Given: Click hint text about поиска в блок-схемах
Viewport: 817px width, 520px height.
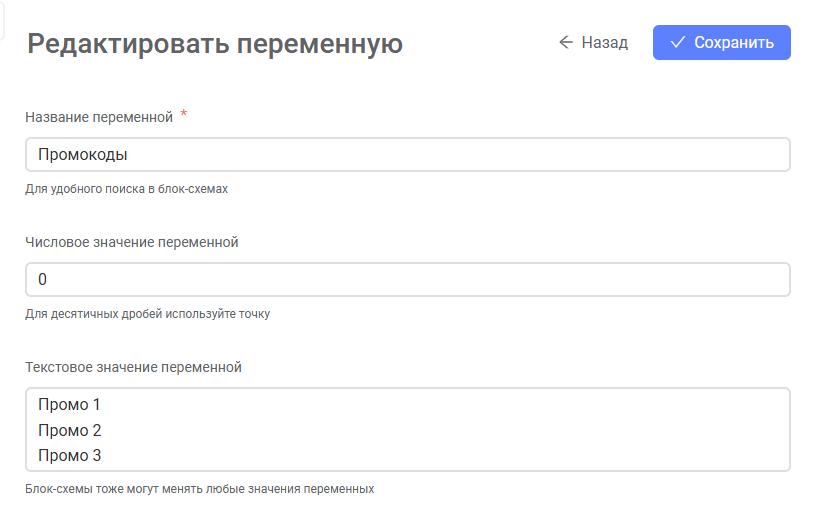Looking at the screenshot, I should [127, 189].
